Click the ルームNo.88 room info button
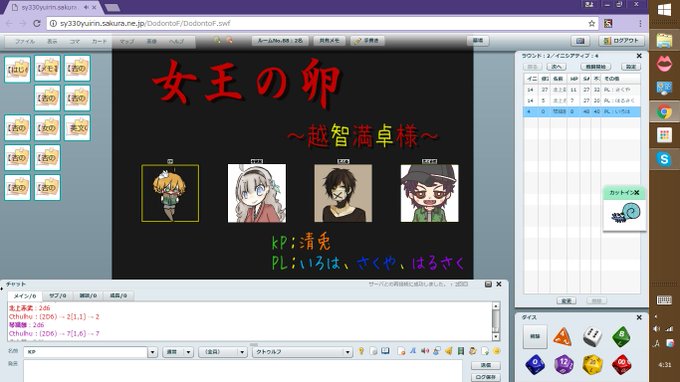Viewport: 680px width, 382px height. point(280,41)
